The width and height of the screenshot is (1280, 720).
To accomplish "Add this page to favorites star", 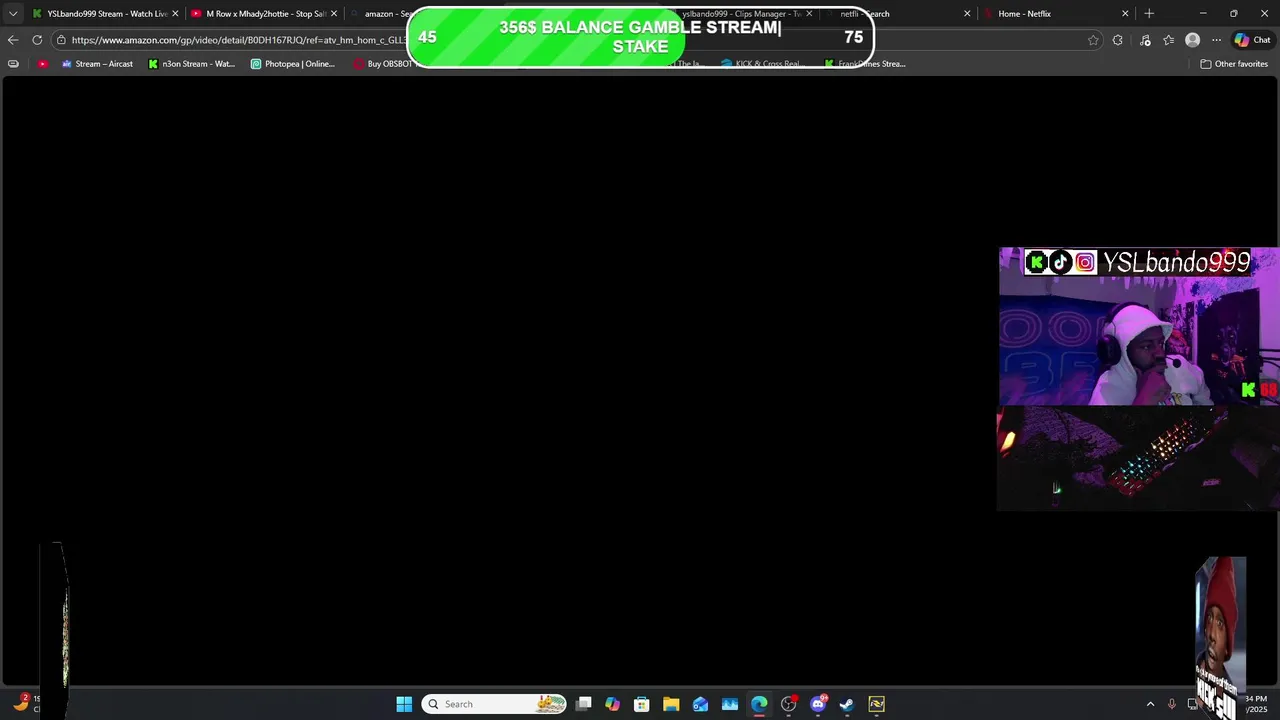I will (1093, 40).
